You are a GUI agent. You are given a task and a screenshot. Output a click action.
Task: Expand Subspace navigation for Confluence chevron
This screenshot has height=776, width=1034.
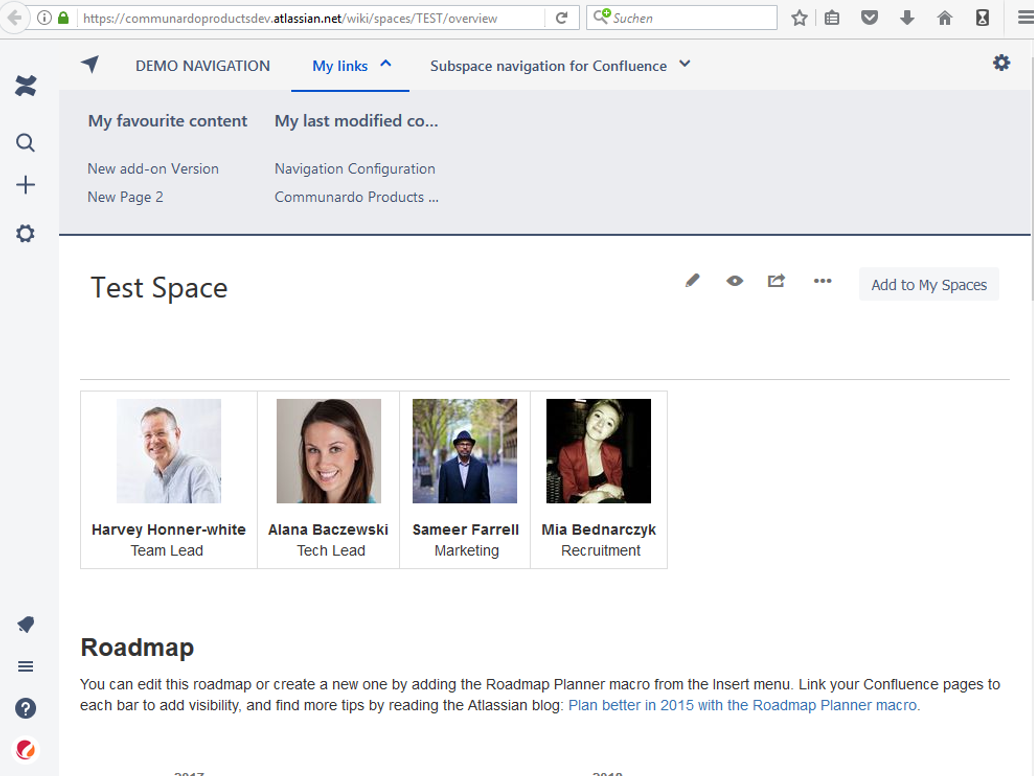point(685,64)
